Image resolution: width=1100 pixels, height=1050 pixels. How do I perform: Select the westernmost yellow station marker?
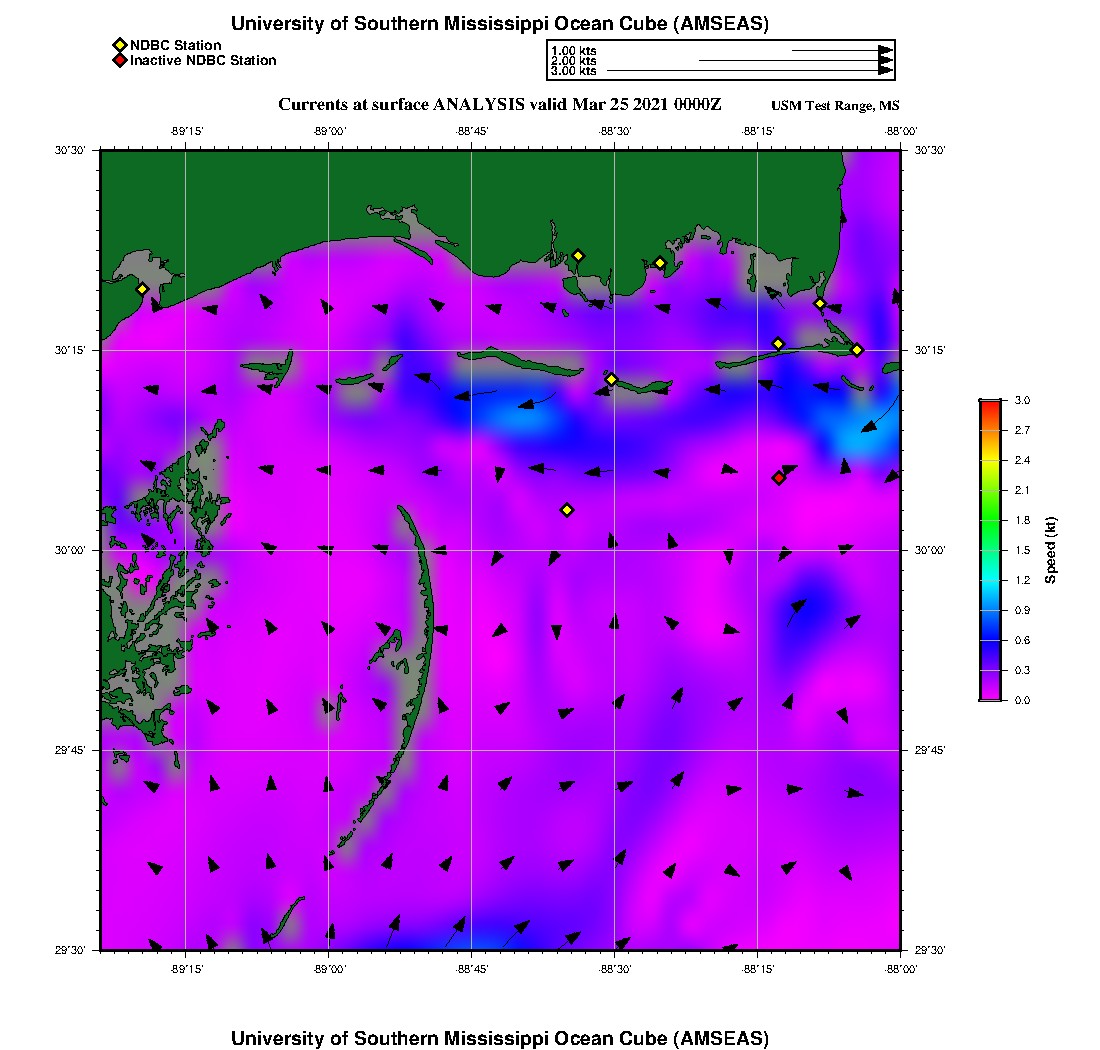[142, 289]
